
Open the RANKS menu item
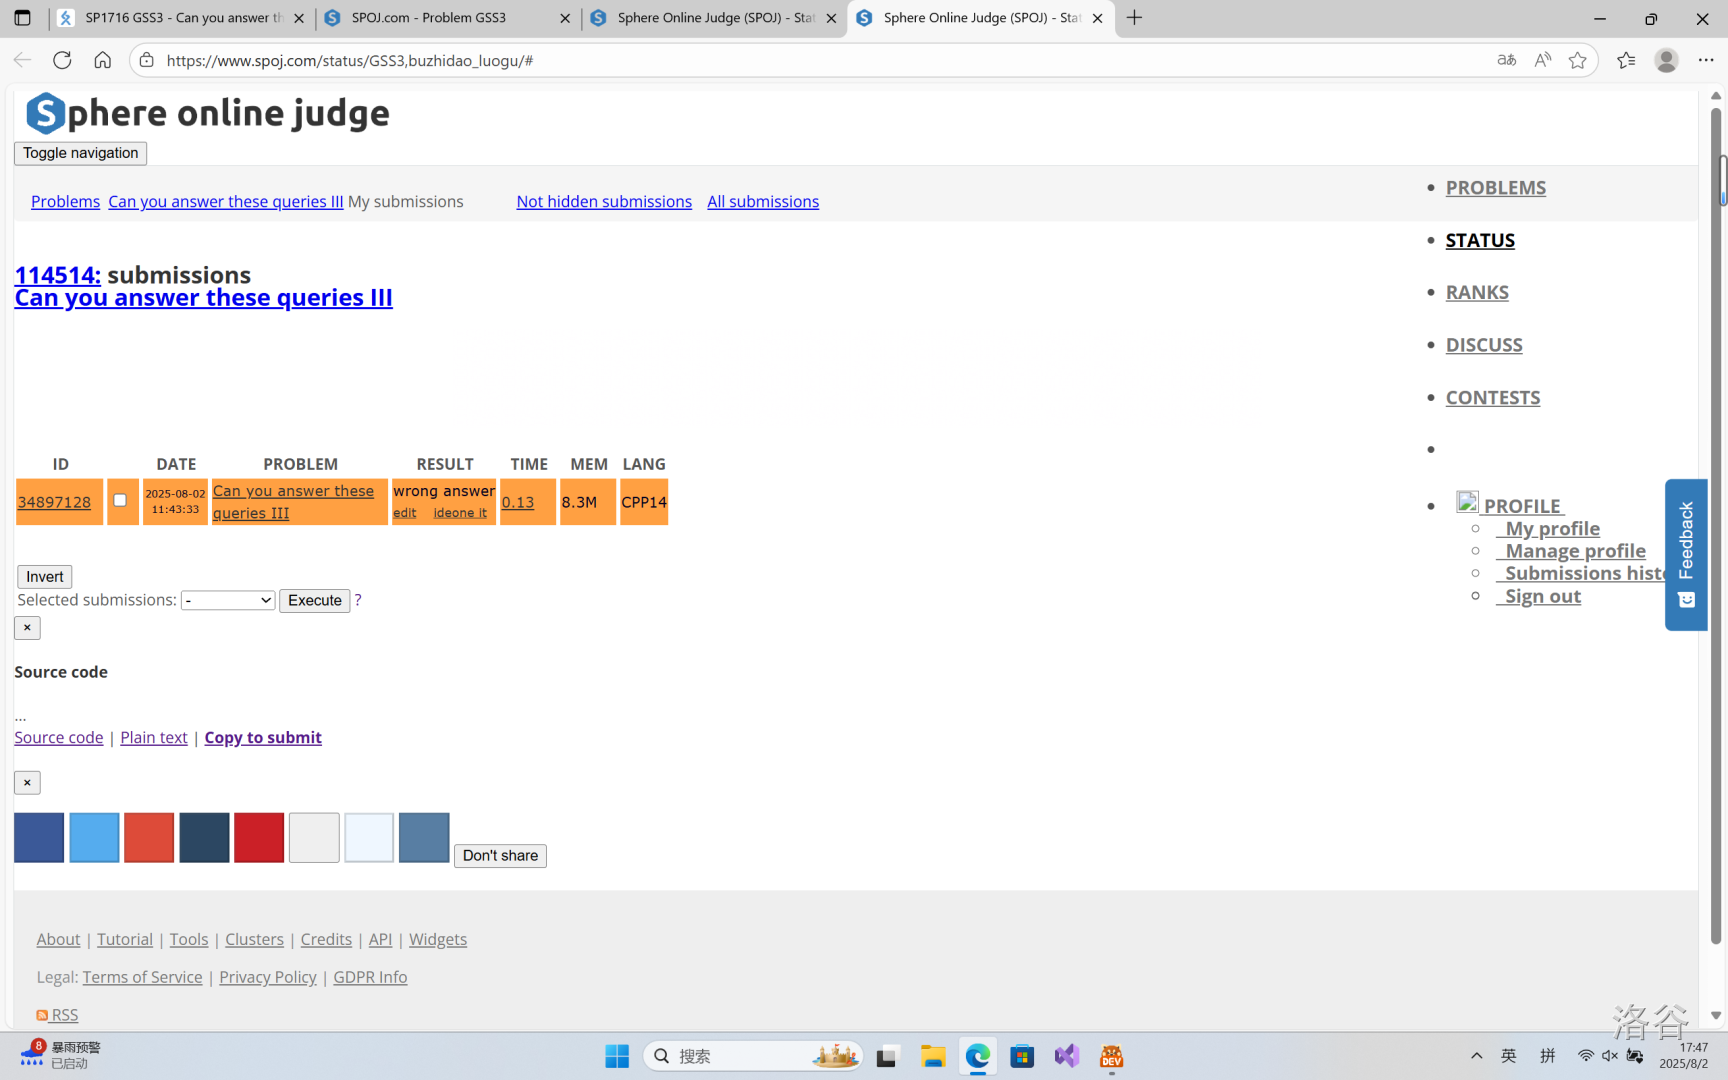[1477, 293]
